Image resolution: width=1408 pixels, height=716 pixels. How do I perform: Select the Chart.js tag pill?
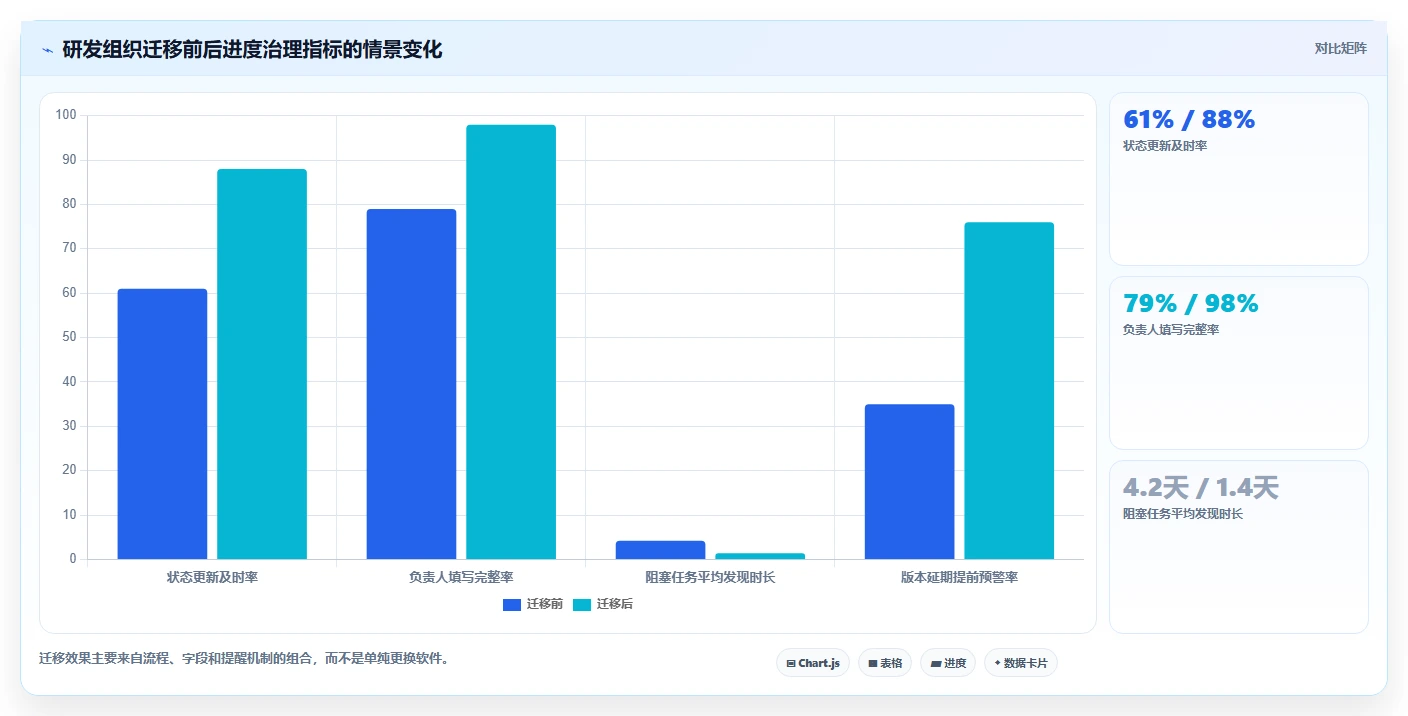tap(813, 663)
